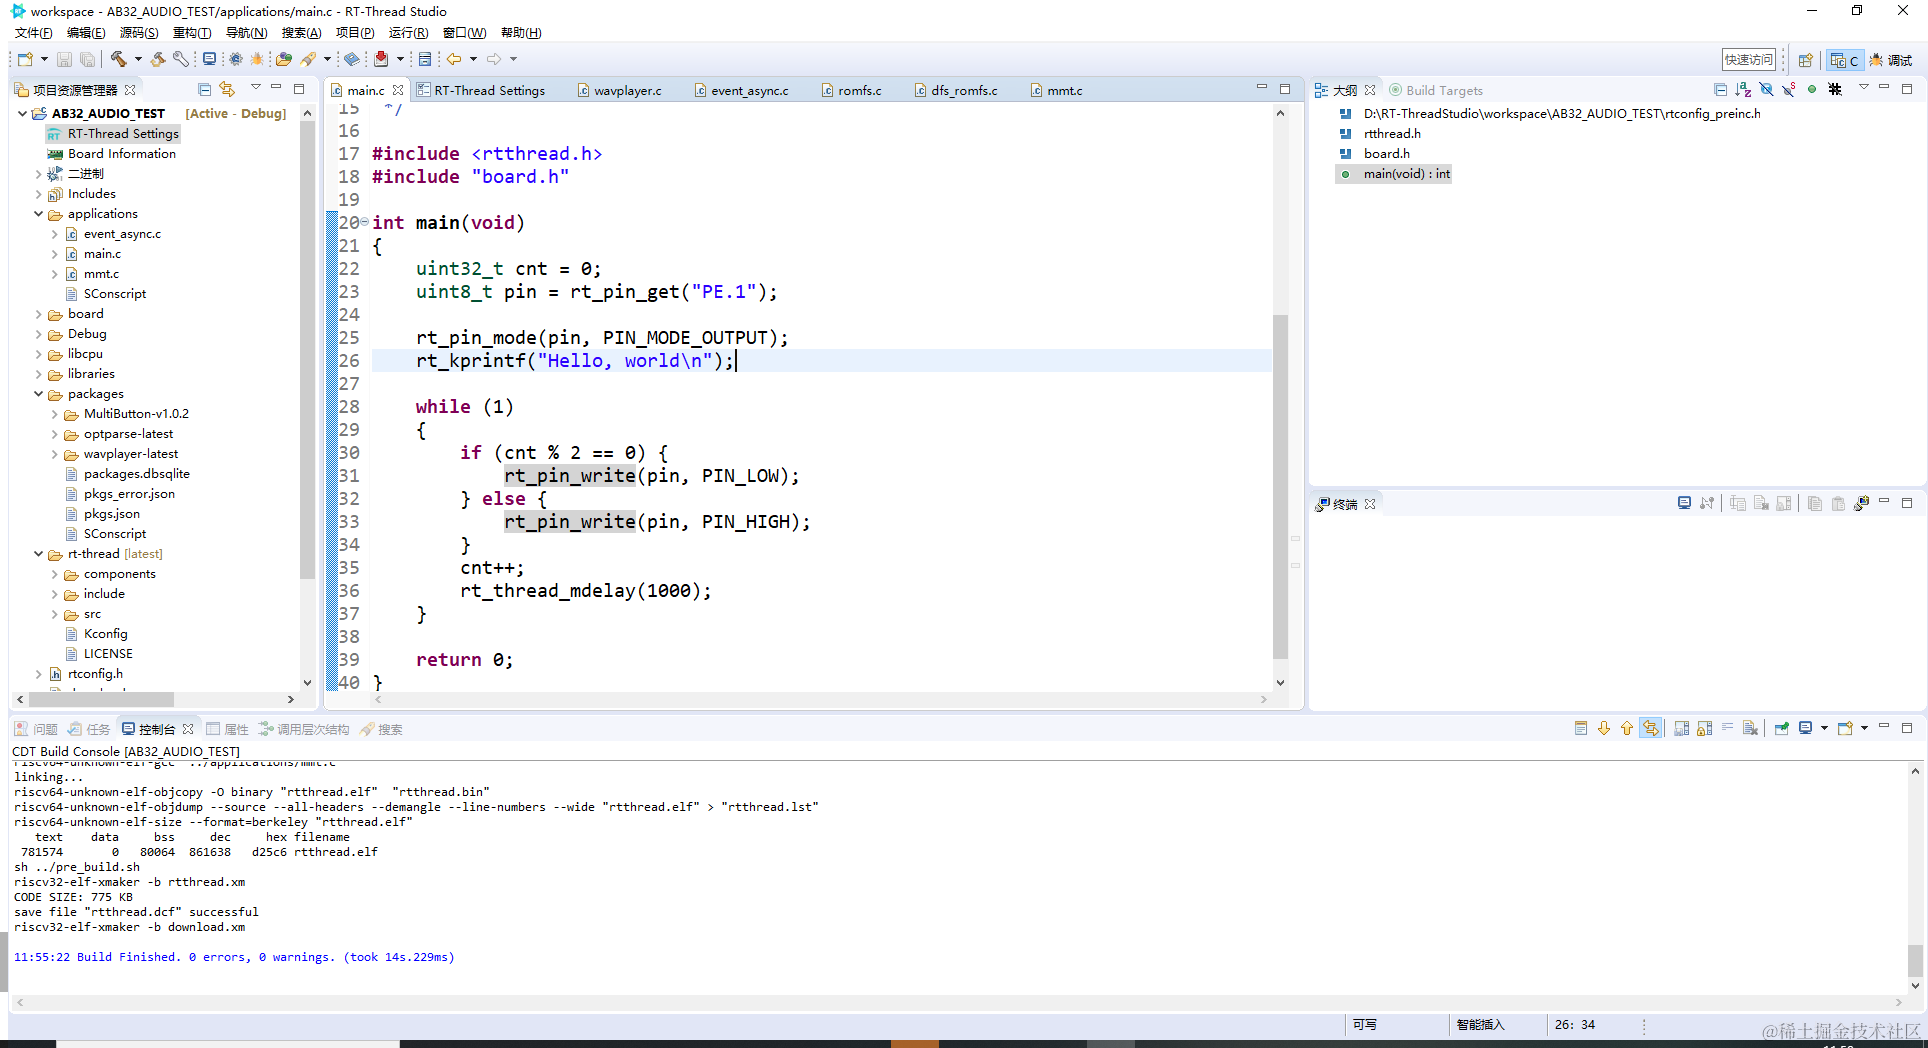Toggle Hide Static Members in outline
The image size is (1928, 1048).
1789,89
